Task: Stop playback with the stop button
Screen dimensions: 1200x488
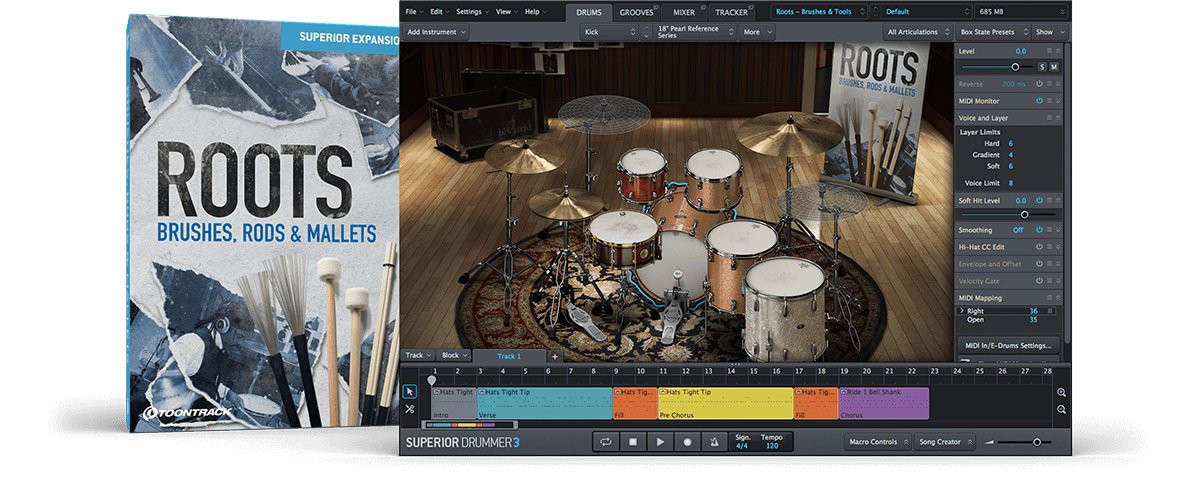Action: click(632, 441)
